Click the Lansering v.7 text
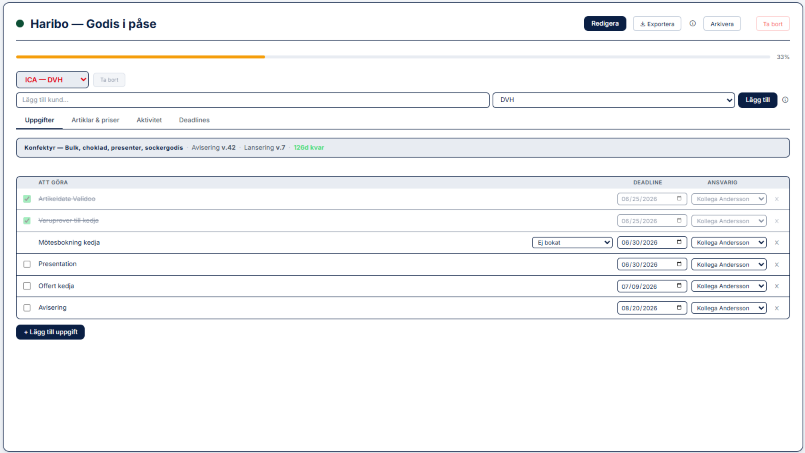Viewport: 805px width, 453px height. tap(264, 148)
